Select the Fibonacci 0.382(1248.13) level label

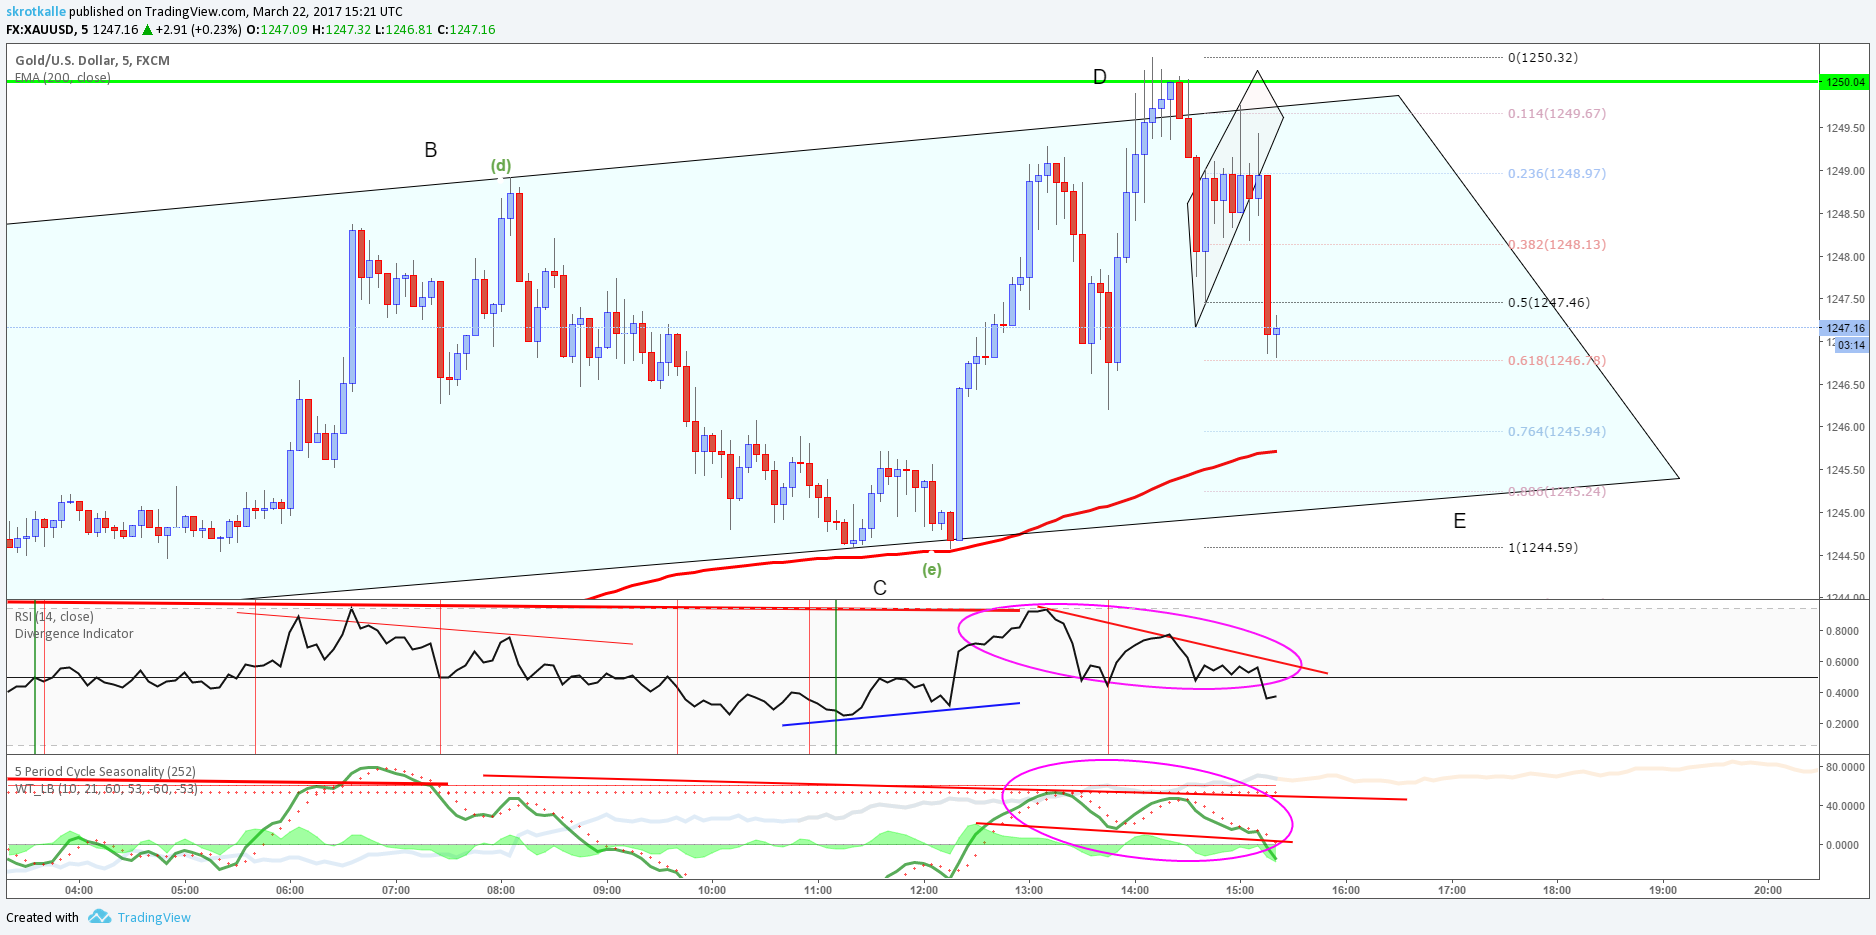[1557, 244]
